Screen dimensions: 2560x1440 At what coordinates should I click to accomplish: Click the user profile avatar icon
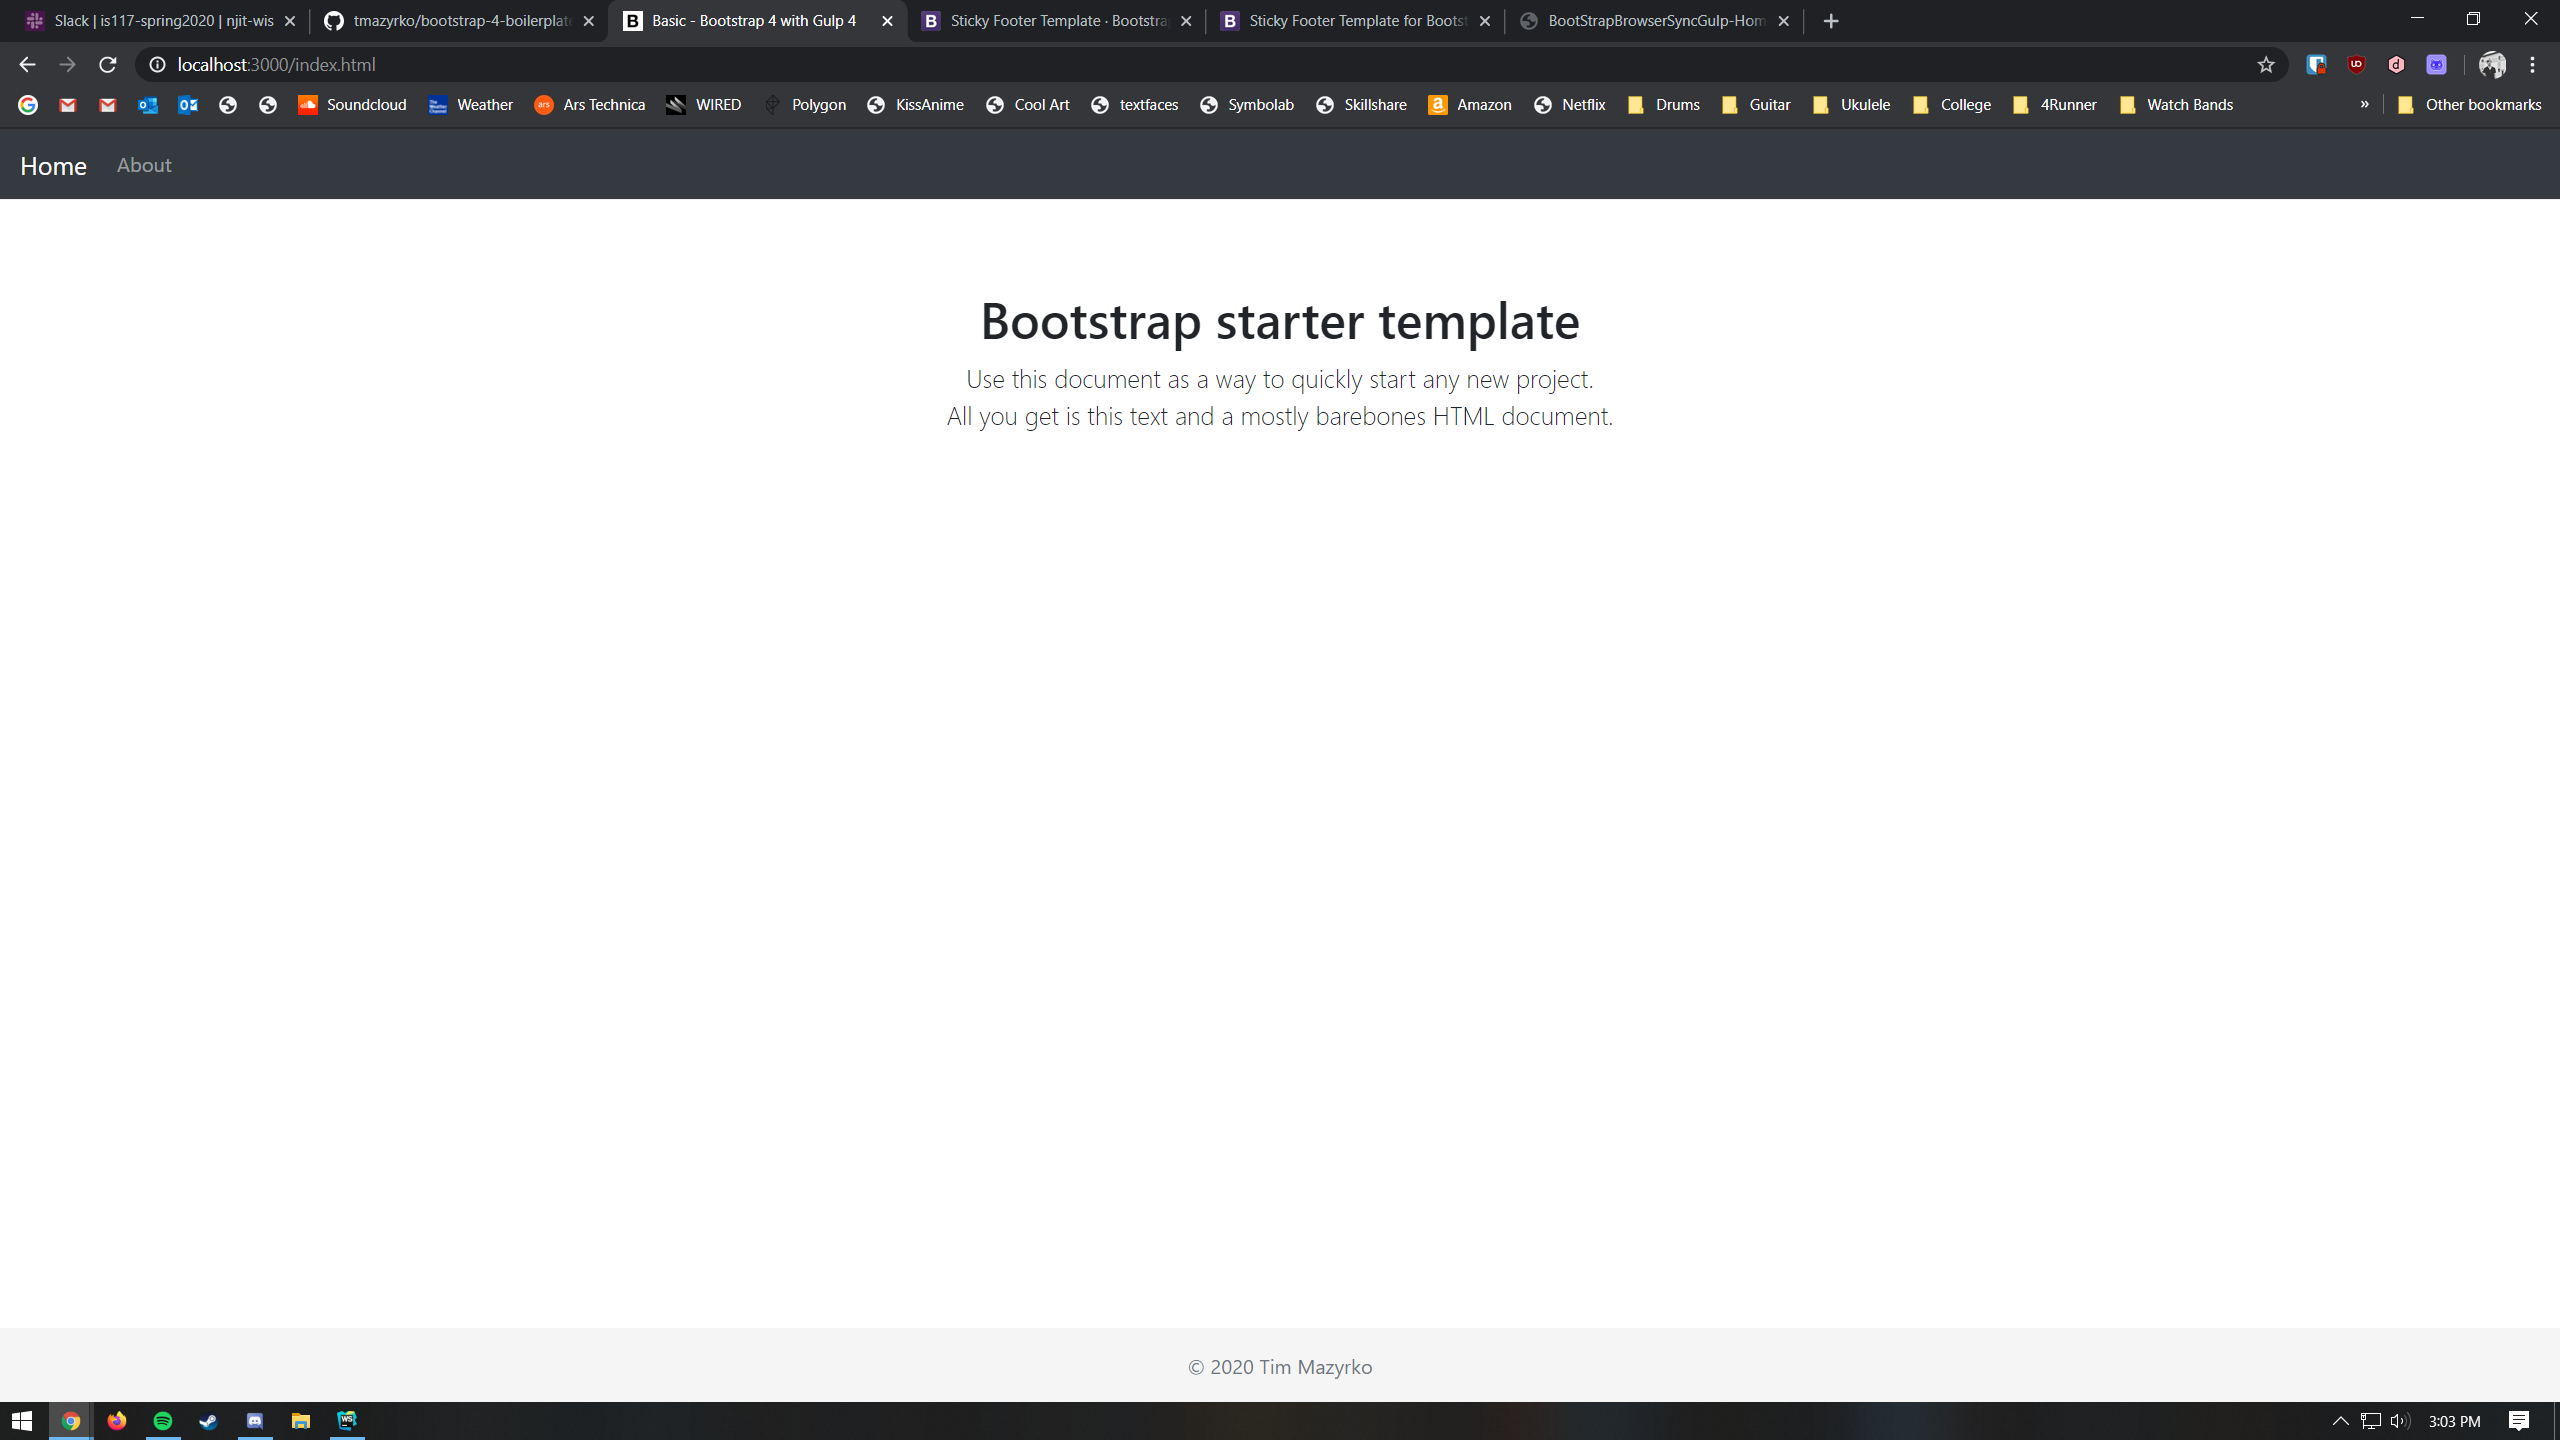pos(2492,65)
